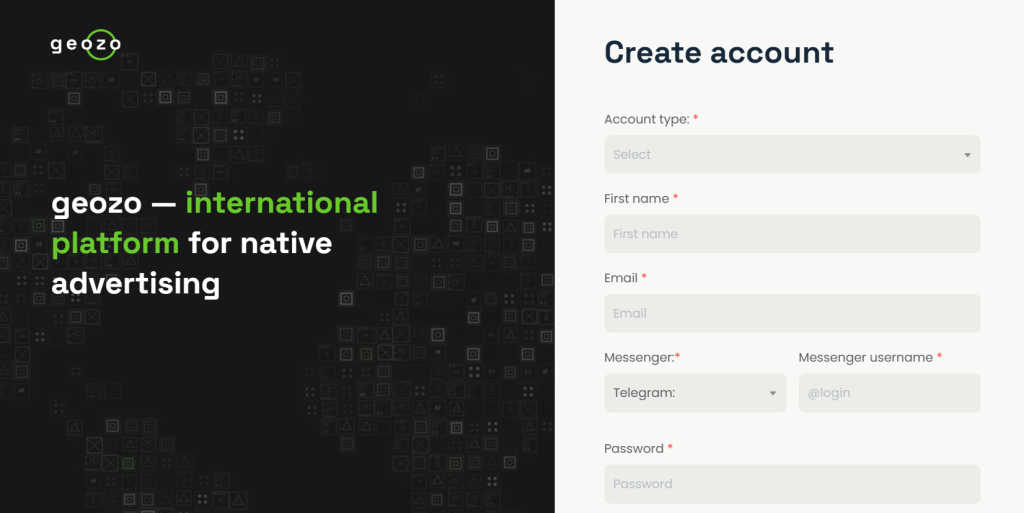Click the "Email" field label
Viewport: 1024px width, 513px height.
[620, 278]
